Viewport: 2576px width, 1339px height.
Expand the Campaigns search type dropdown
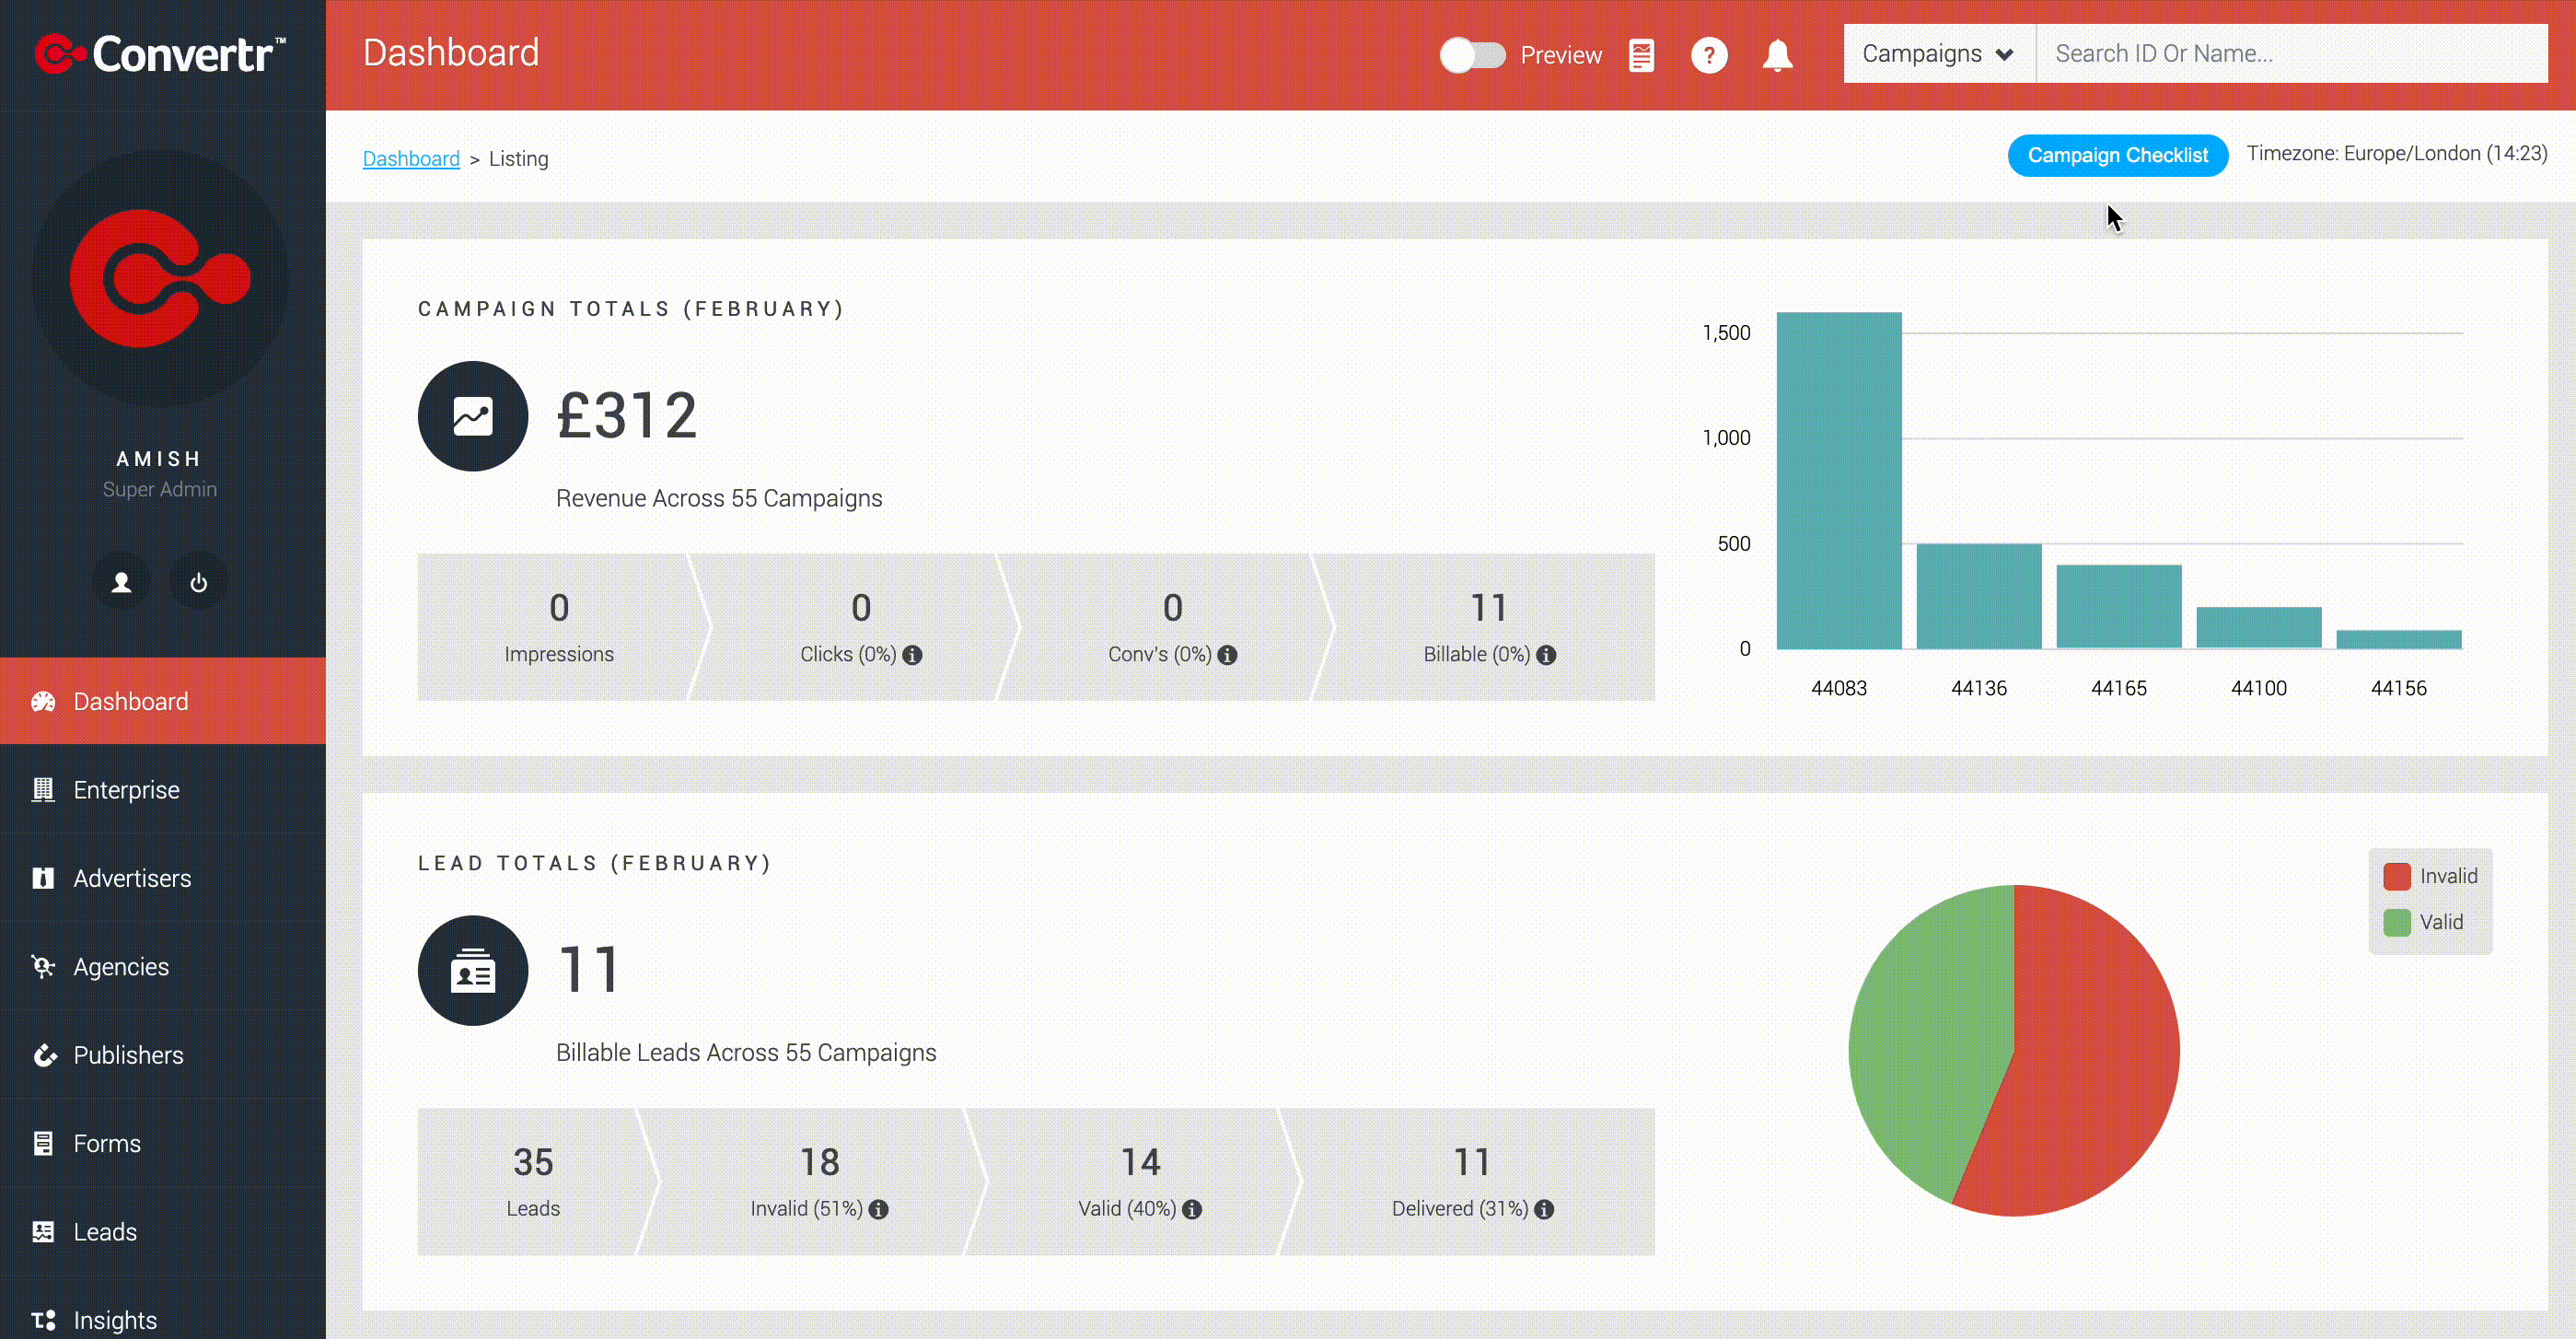(1939, 54)
